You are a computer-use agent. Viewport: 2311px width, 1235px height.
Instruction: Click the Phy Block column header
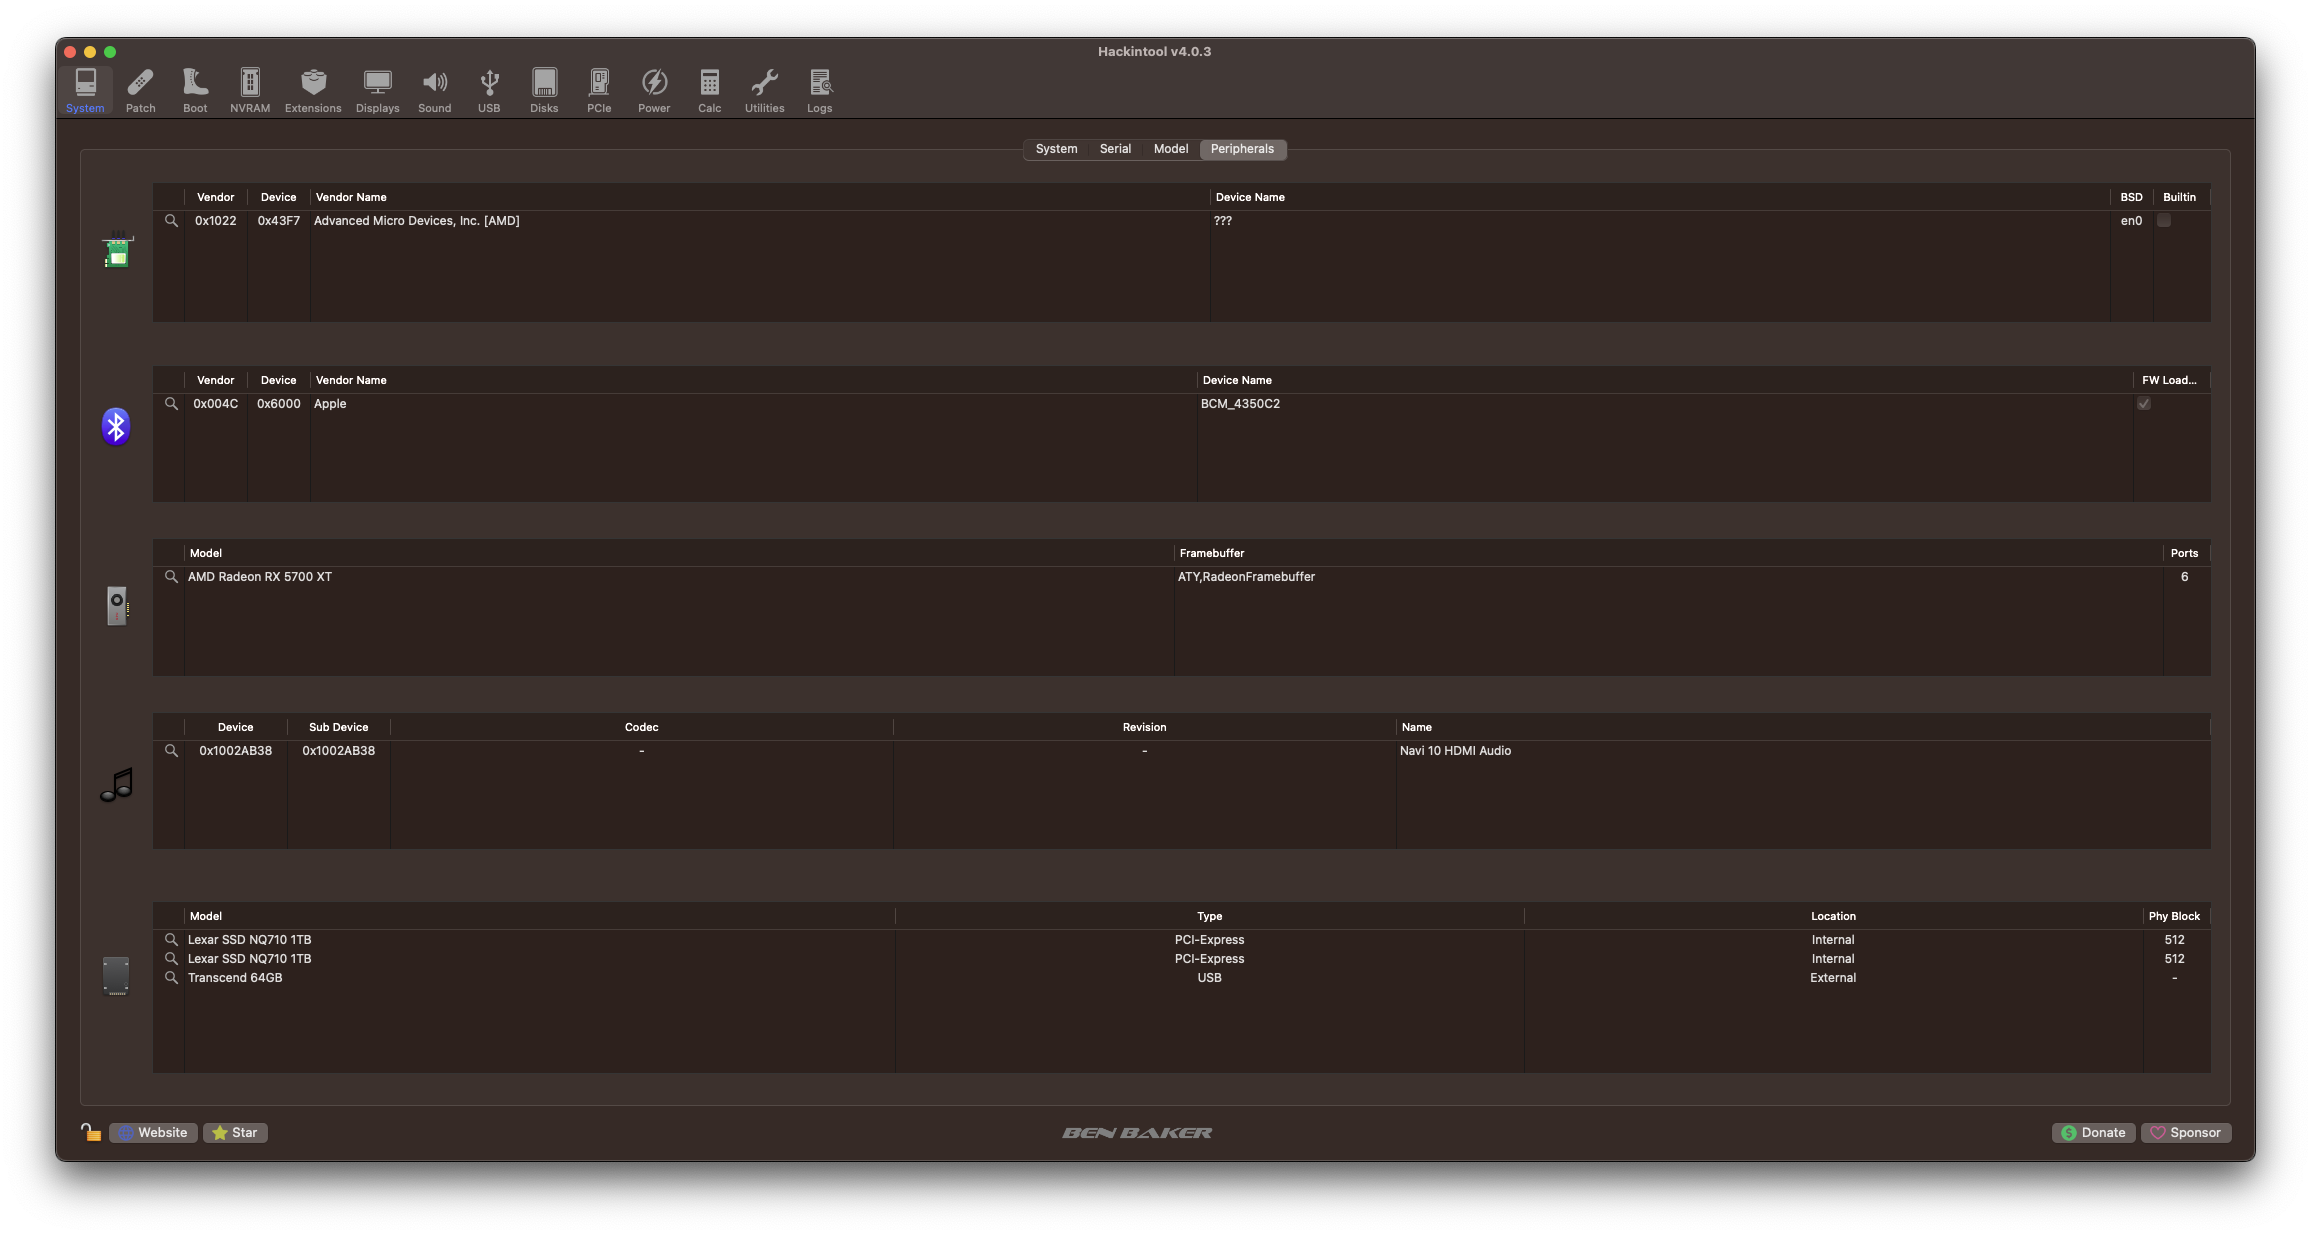click(2174, 916)
